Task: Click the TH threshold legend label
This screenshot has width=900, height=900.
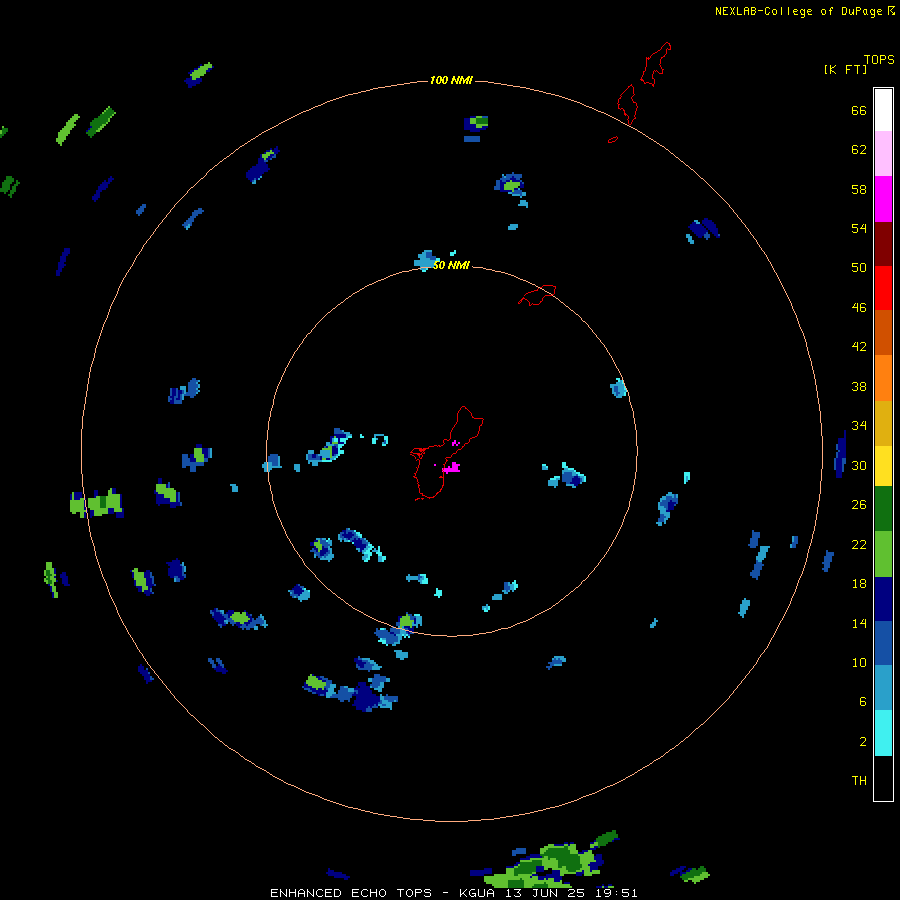Action: (x=859, y=781)
